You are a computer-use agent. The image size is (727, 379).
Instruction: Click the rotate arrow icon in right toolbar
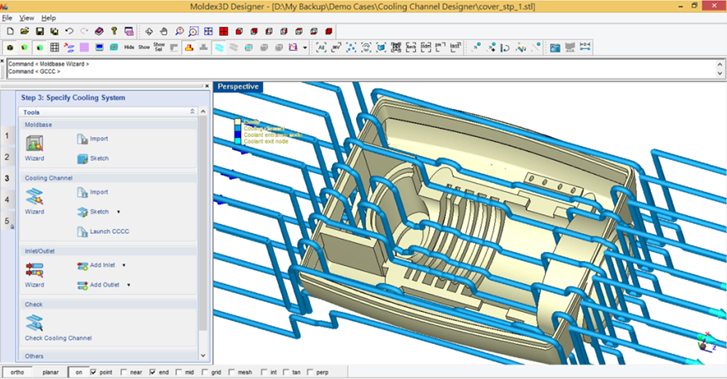point(506,47)
